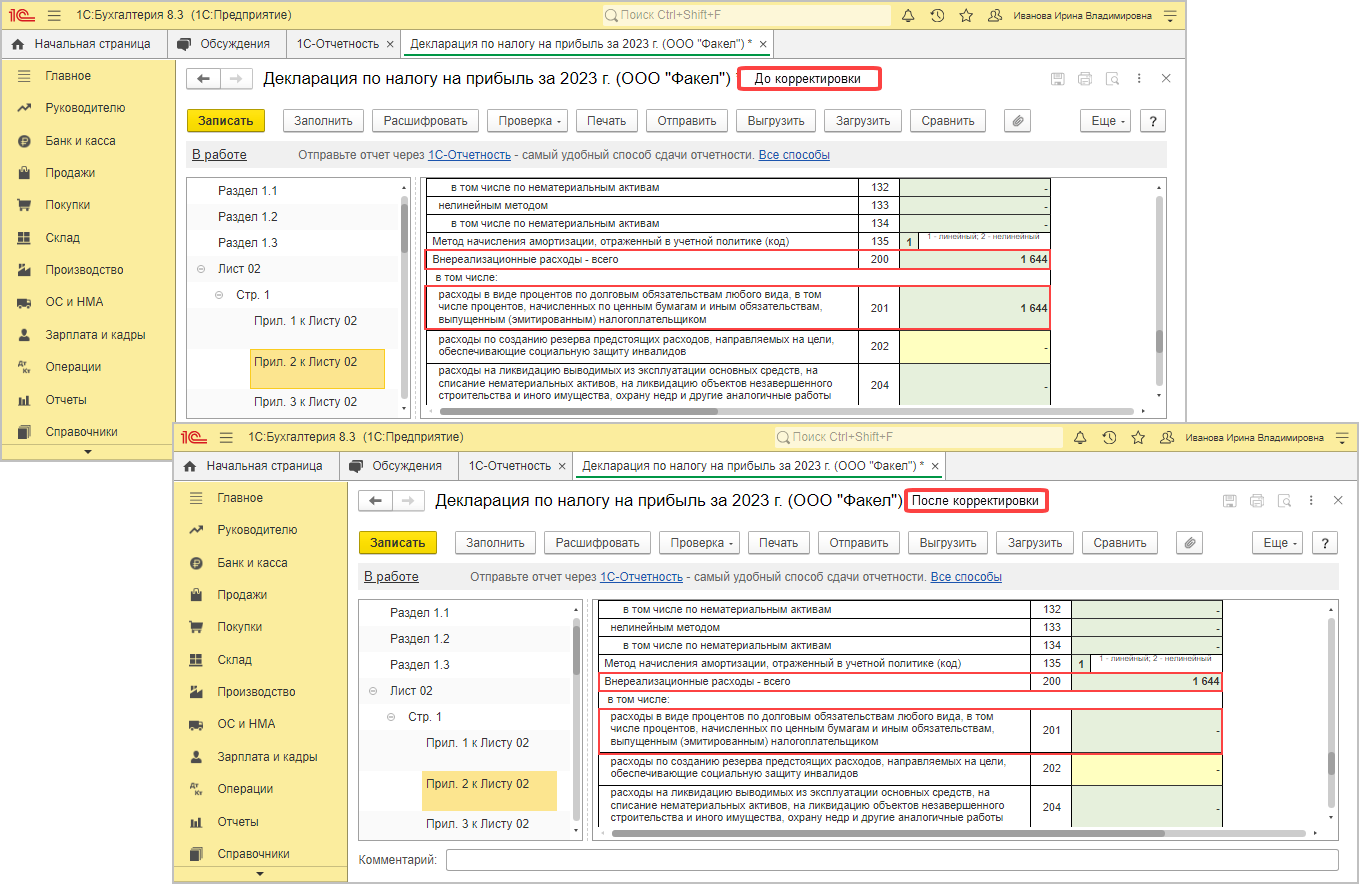Viewport: 1359px width, 884px height.
Task: Collapse the 'Стр. 1' node in the 'До корректировки' window
Action: (x=219, y=295)
